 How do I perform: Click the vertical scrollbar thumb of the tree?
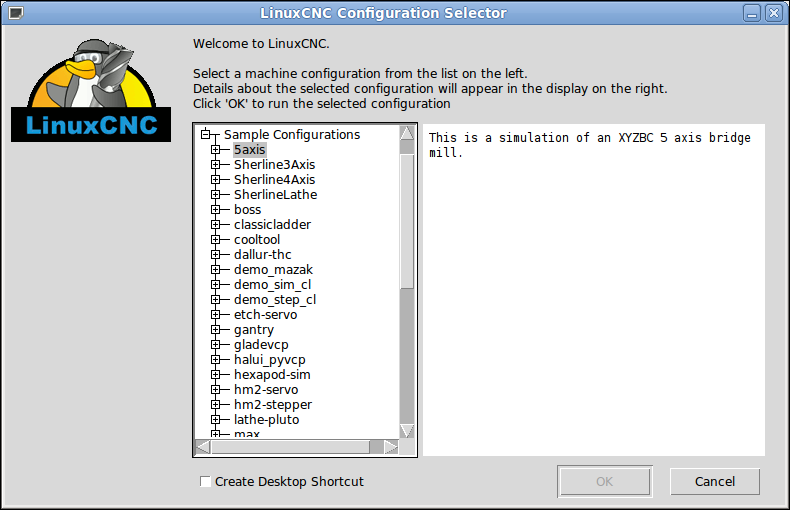[x=407, y=215]
